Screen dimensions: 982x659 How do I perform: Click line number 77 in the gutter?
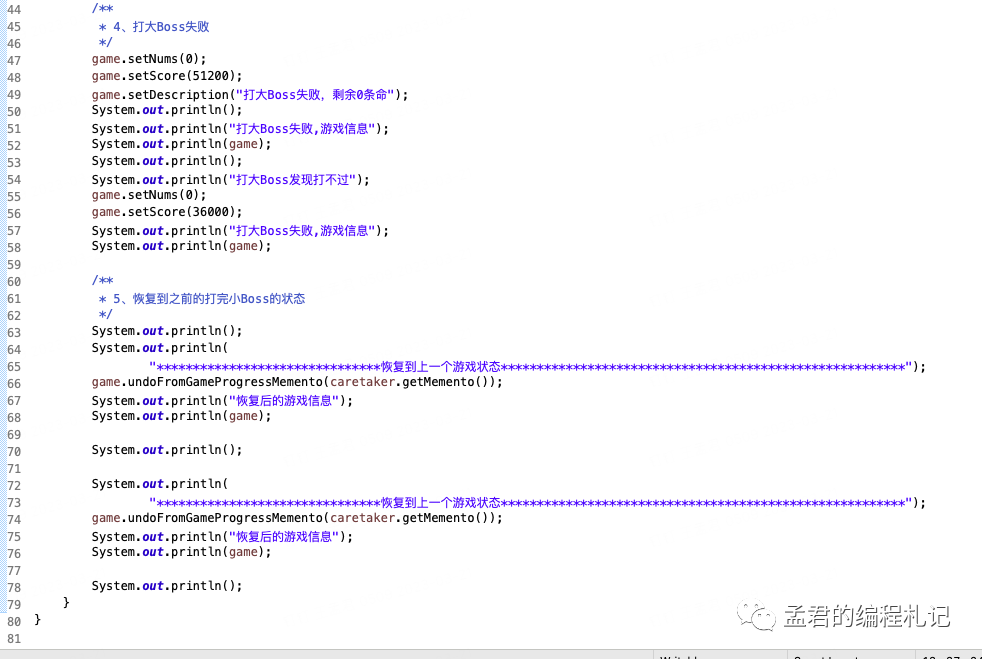pos(14,571)
